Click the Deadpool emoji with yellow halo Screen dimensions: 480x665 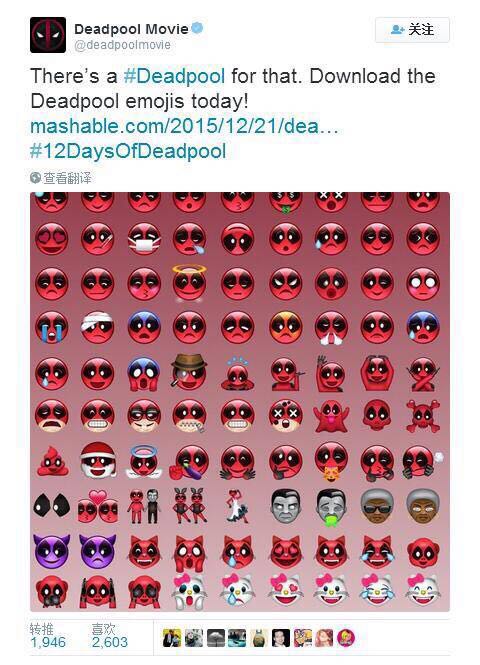click(190, 282)
